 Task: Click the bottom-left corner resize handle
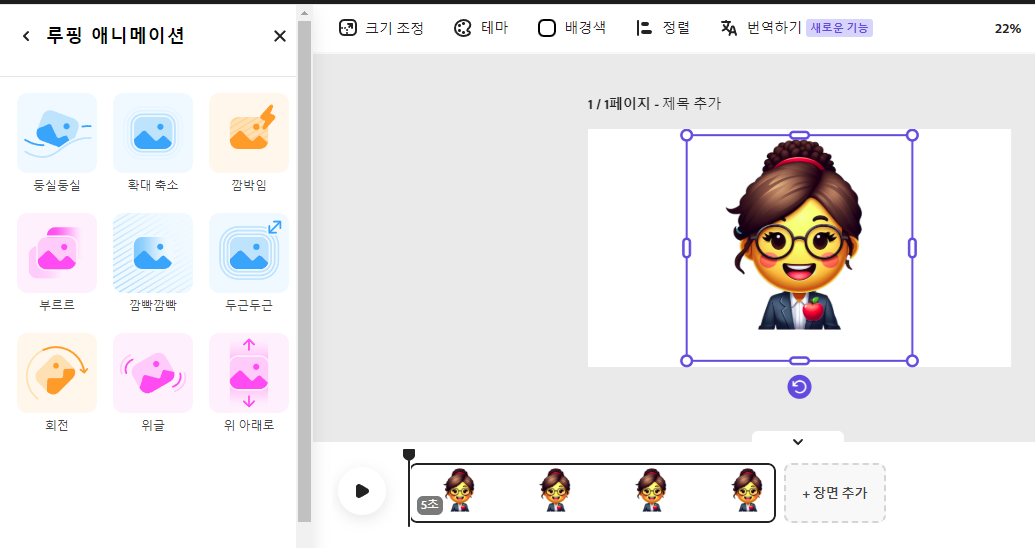point(686,360)
